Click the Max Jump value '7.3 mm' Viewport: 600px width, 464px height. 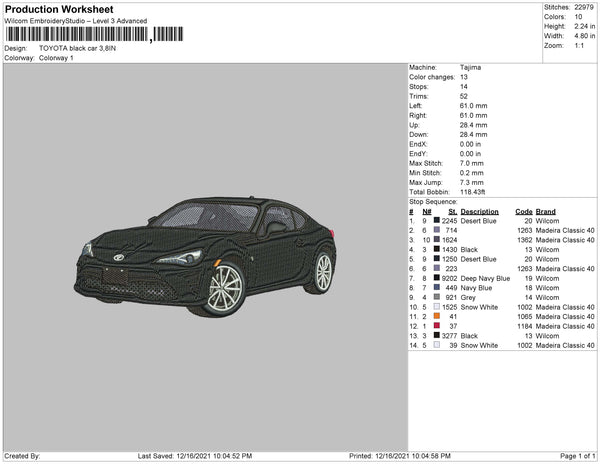[x=471, y=182]
